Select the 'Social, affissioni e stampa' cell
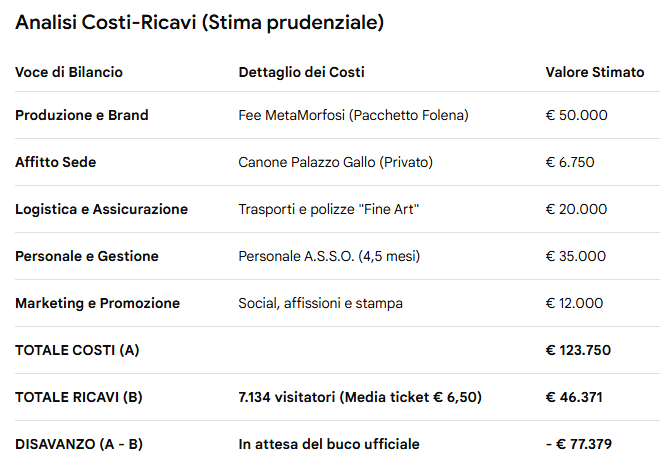This screenshot has height=474, width=660. click(320, 303)
